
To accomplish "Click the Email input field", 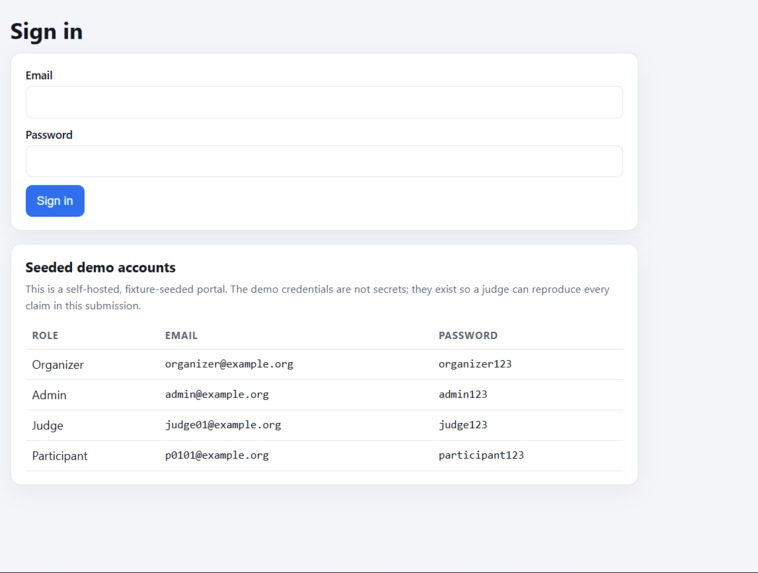I will [324, 102].
